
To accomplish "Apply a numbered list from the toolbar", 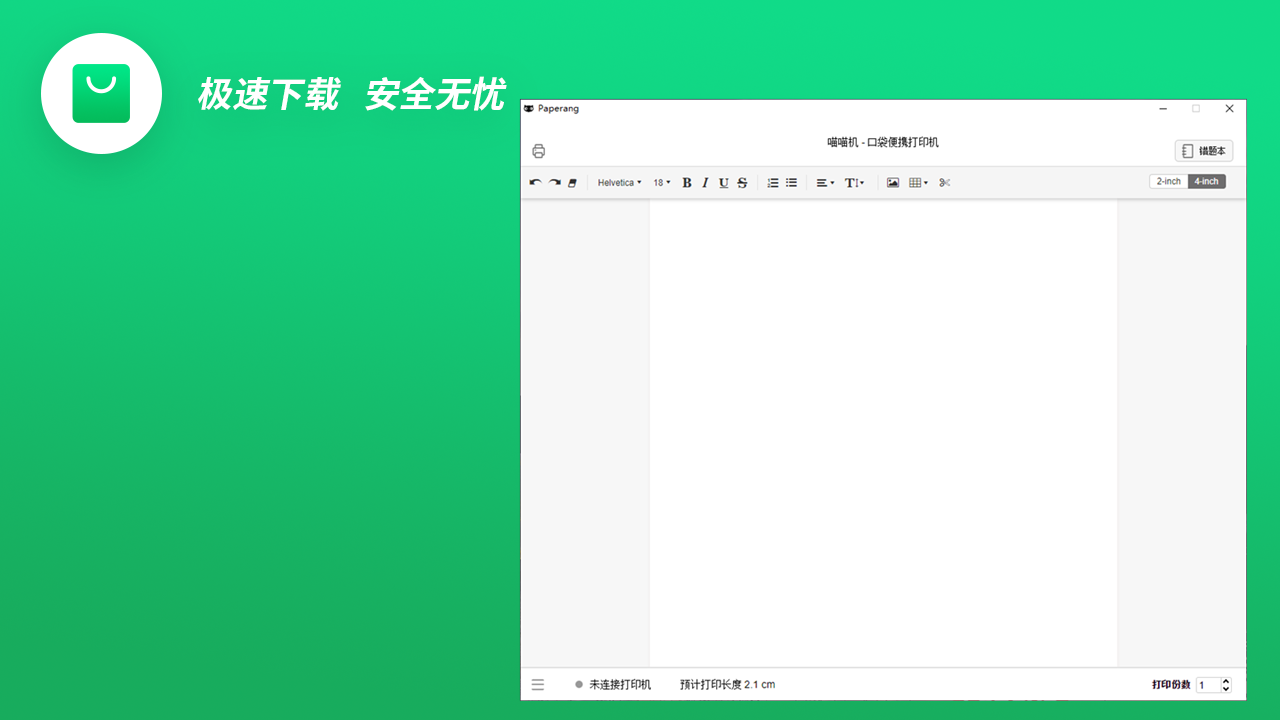I will tap(773, 182).
